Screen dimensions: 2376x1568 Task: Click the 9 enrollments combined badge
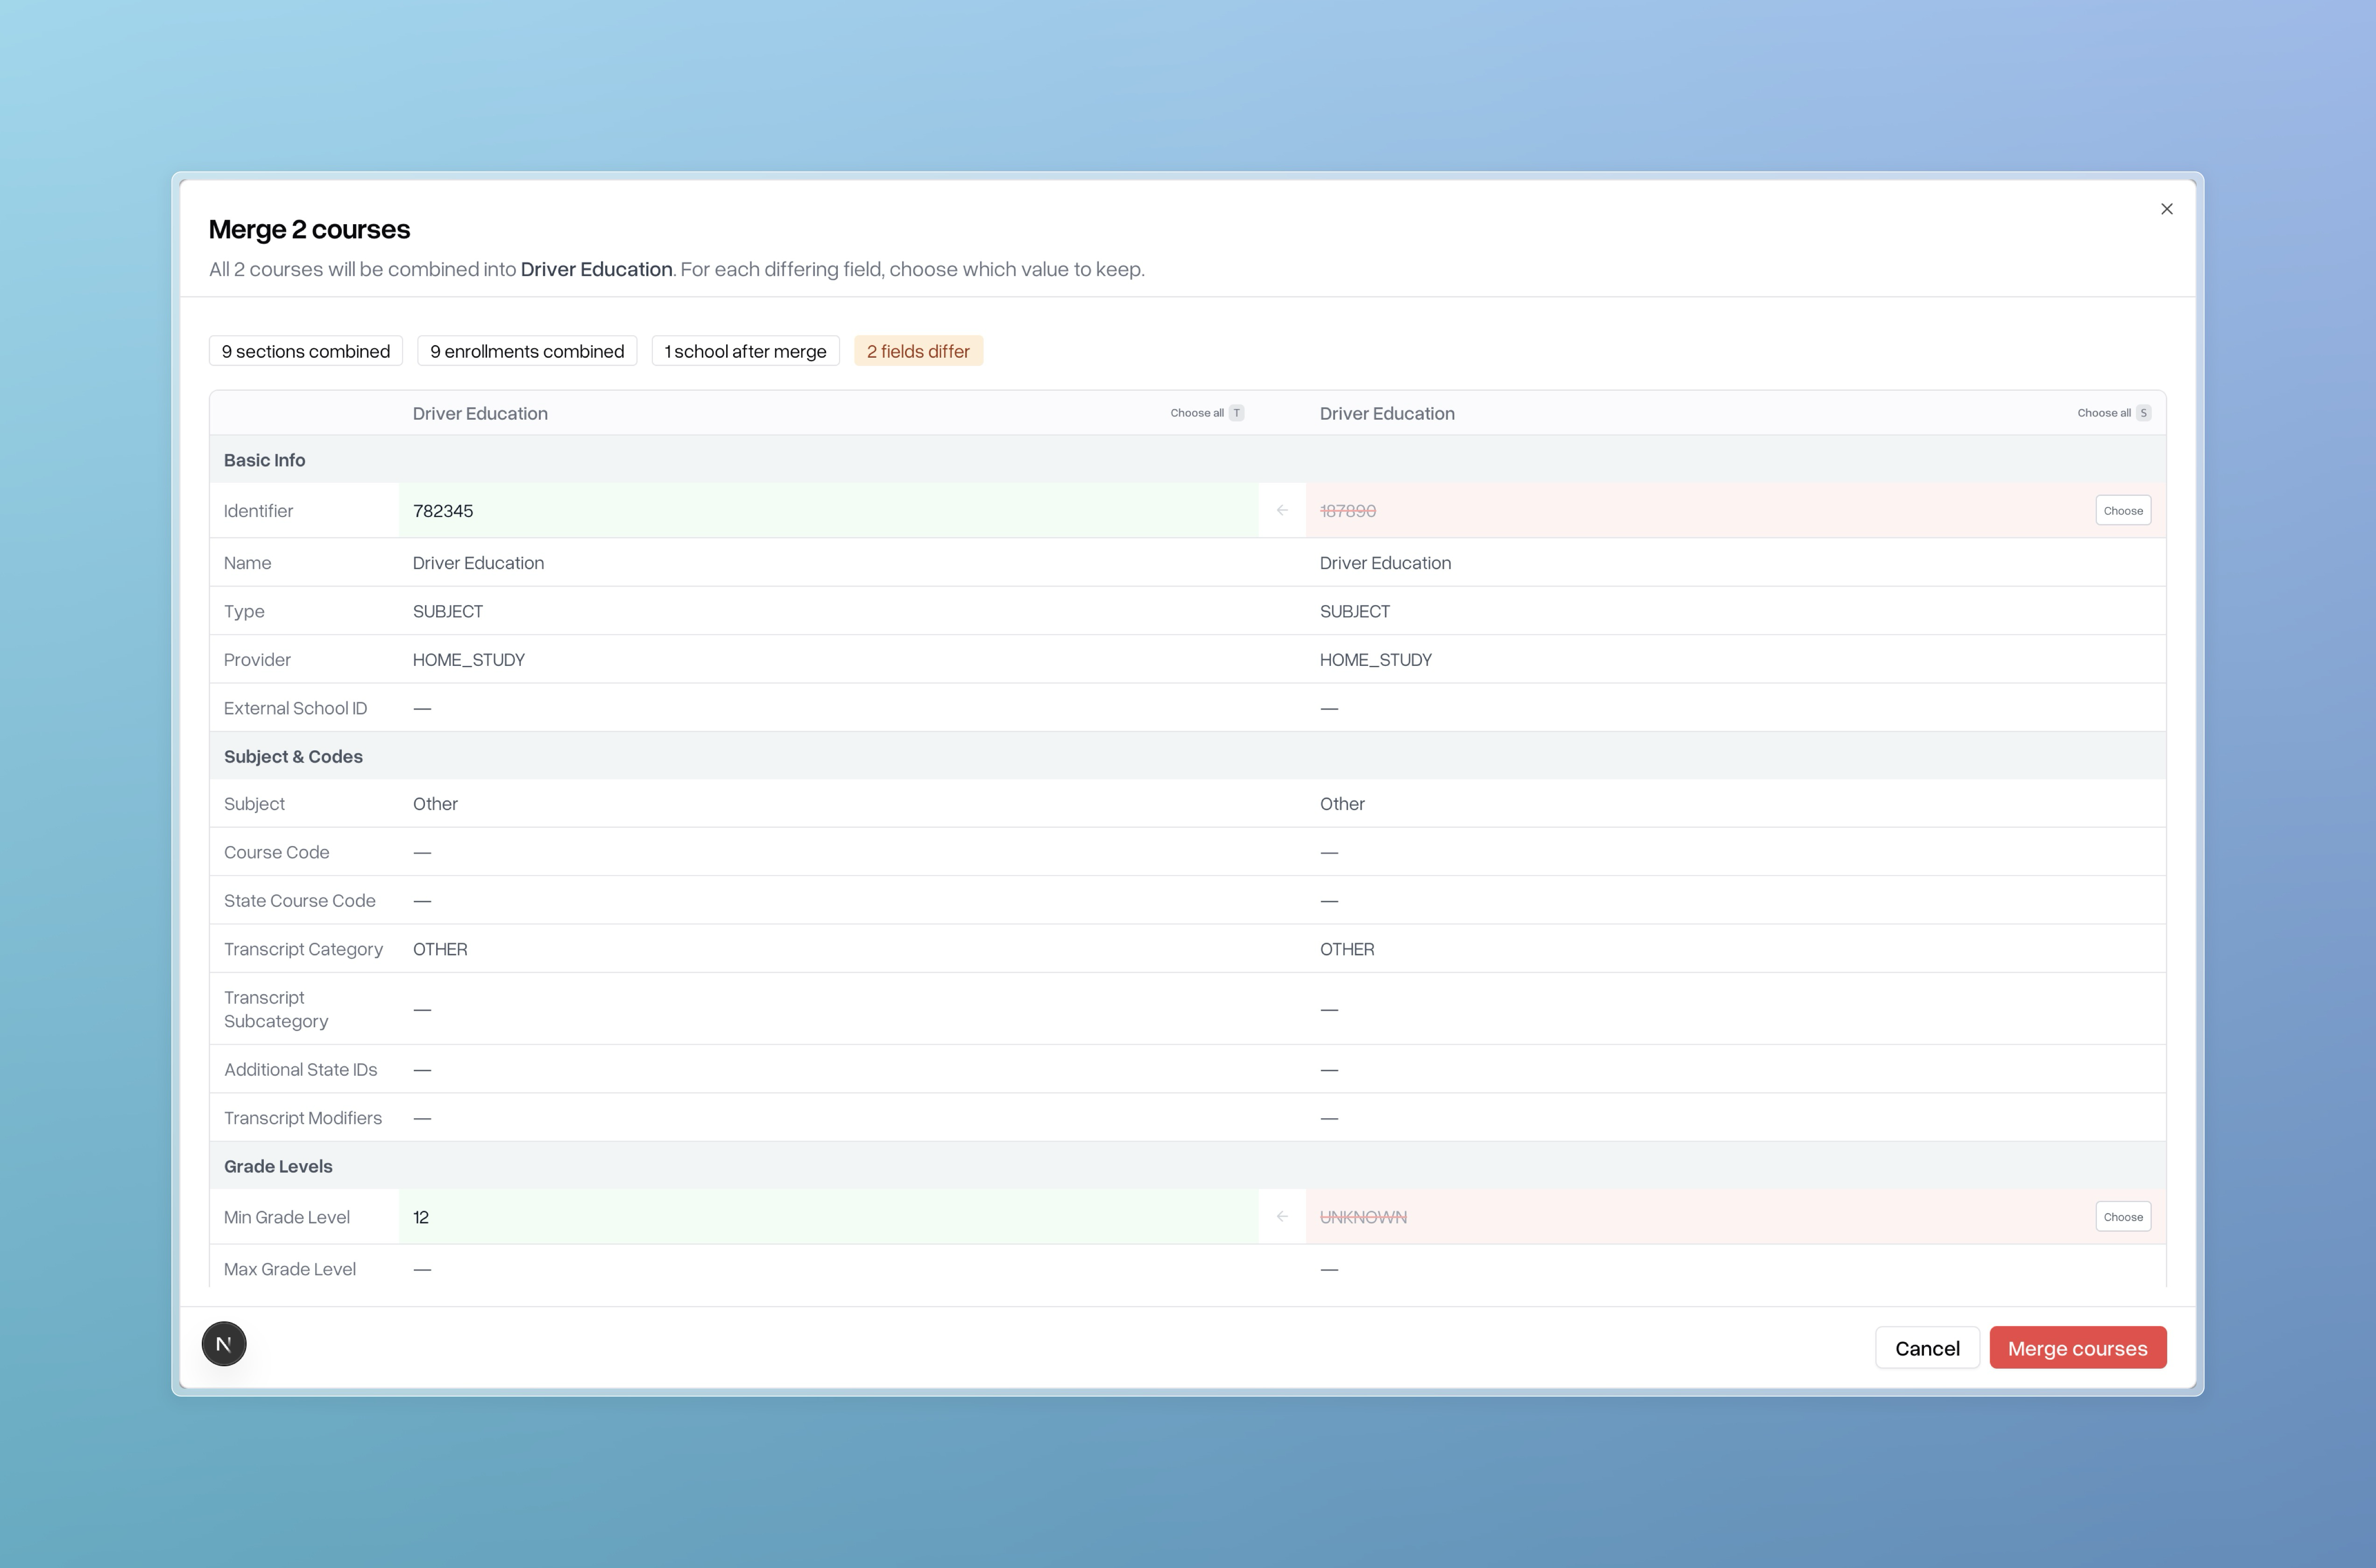click(527, 351)
